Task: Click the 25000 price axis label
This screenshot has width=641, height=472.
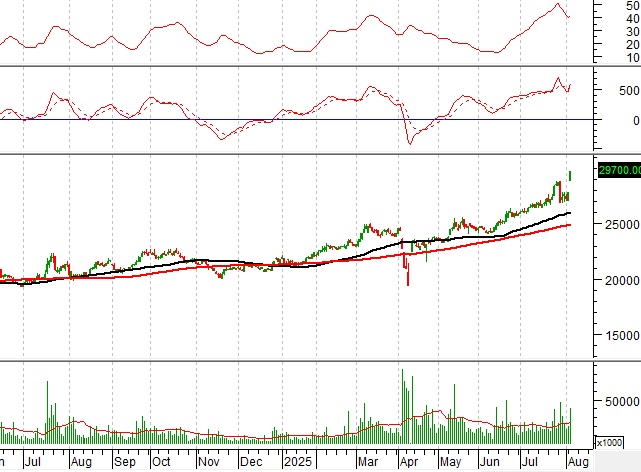Action: [x=619, y=225]
